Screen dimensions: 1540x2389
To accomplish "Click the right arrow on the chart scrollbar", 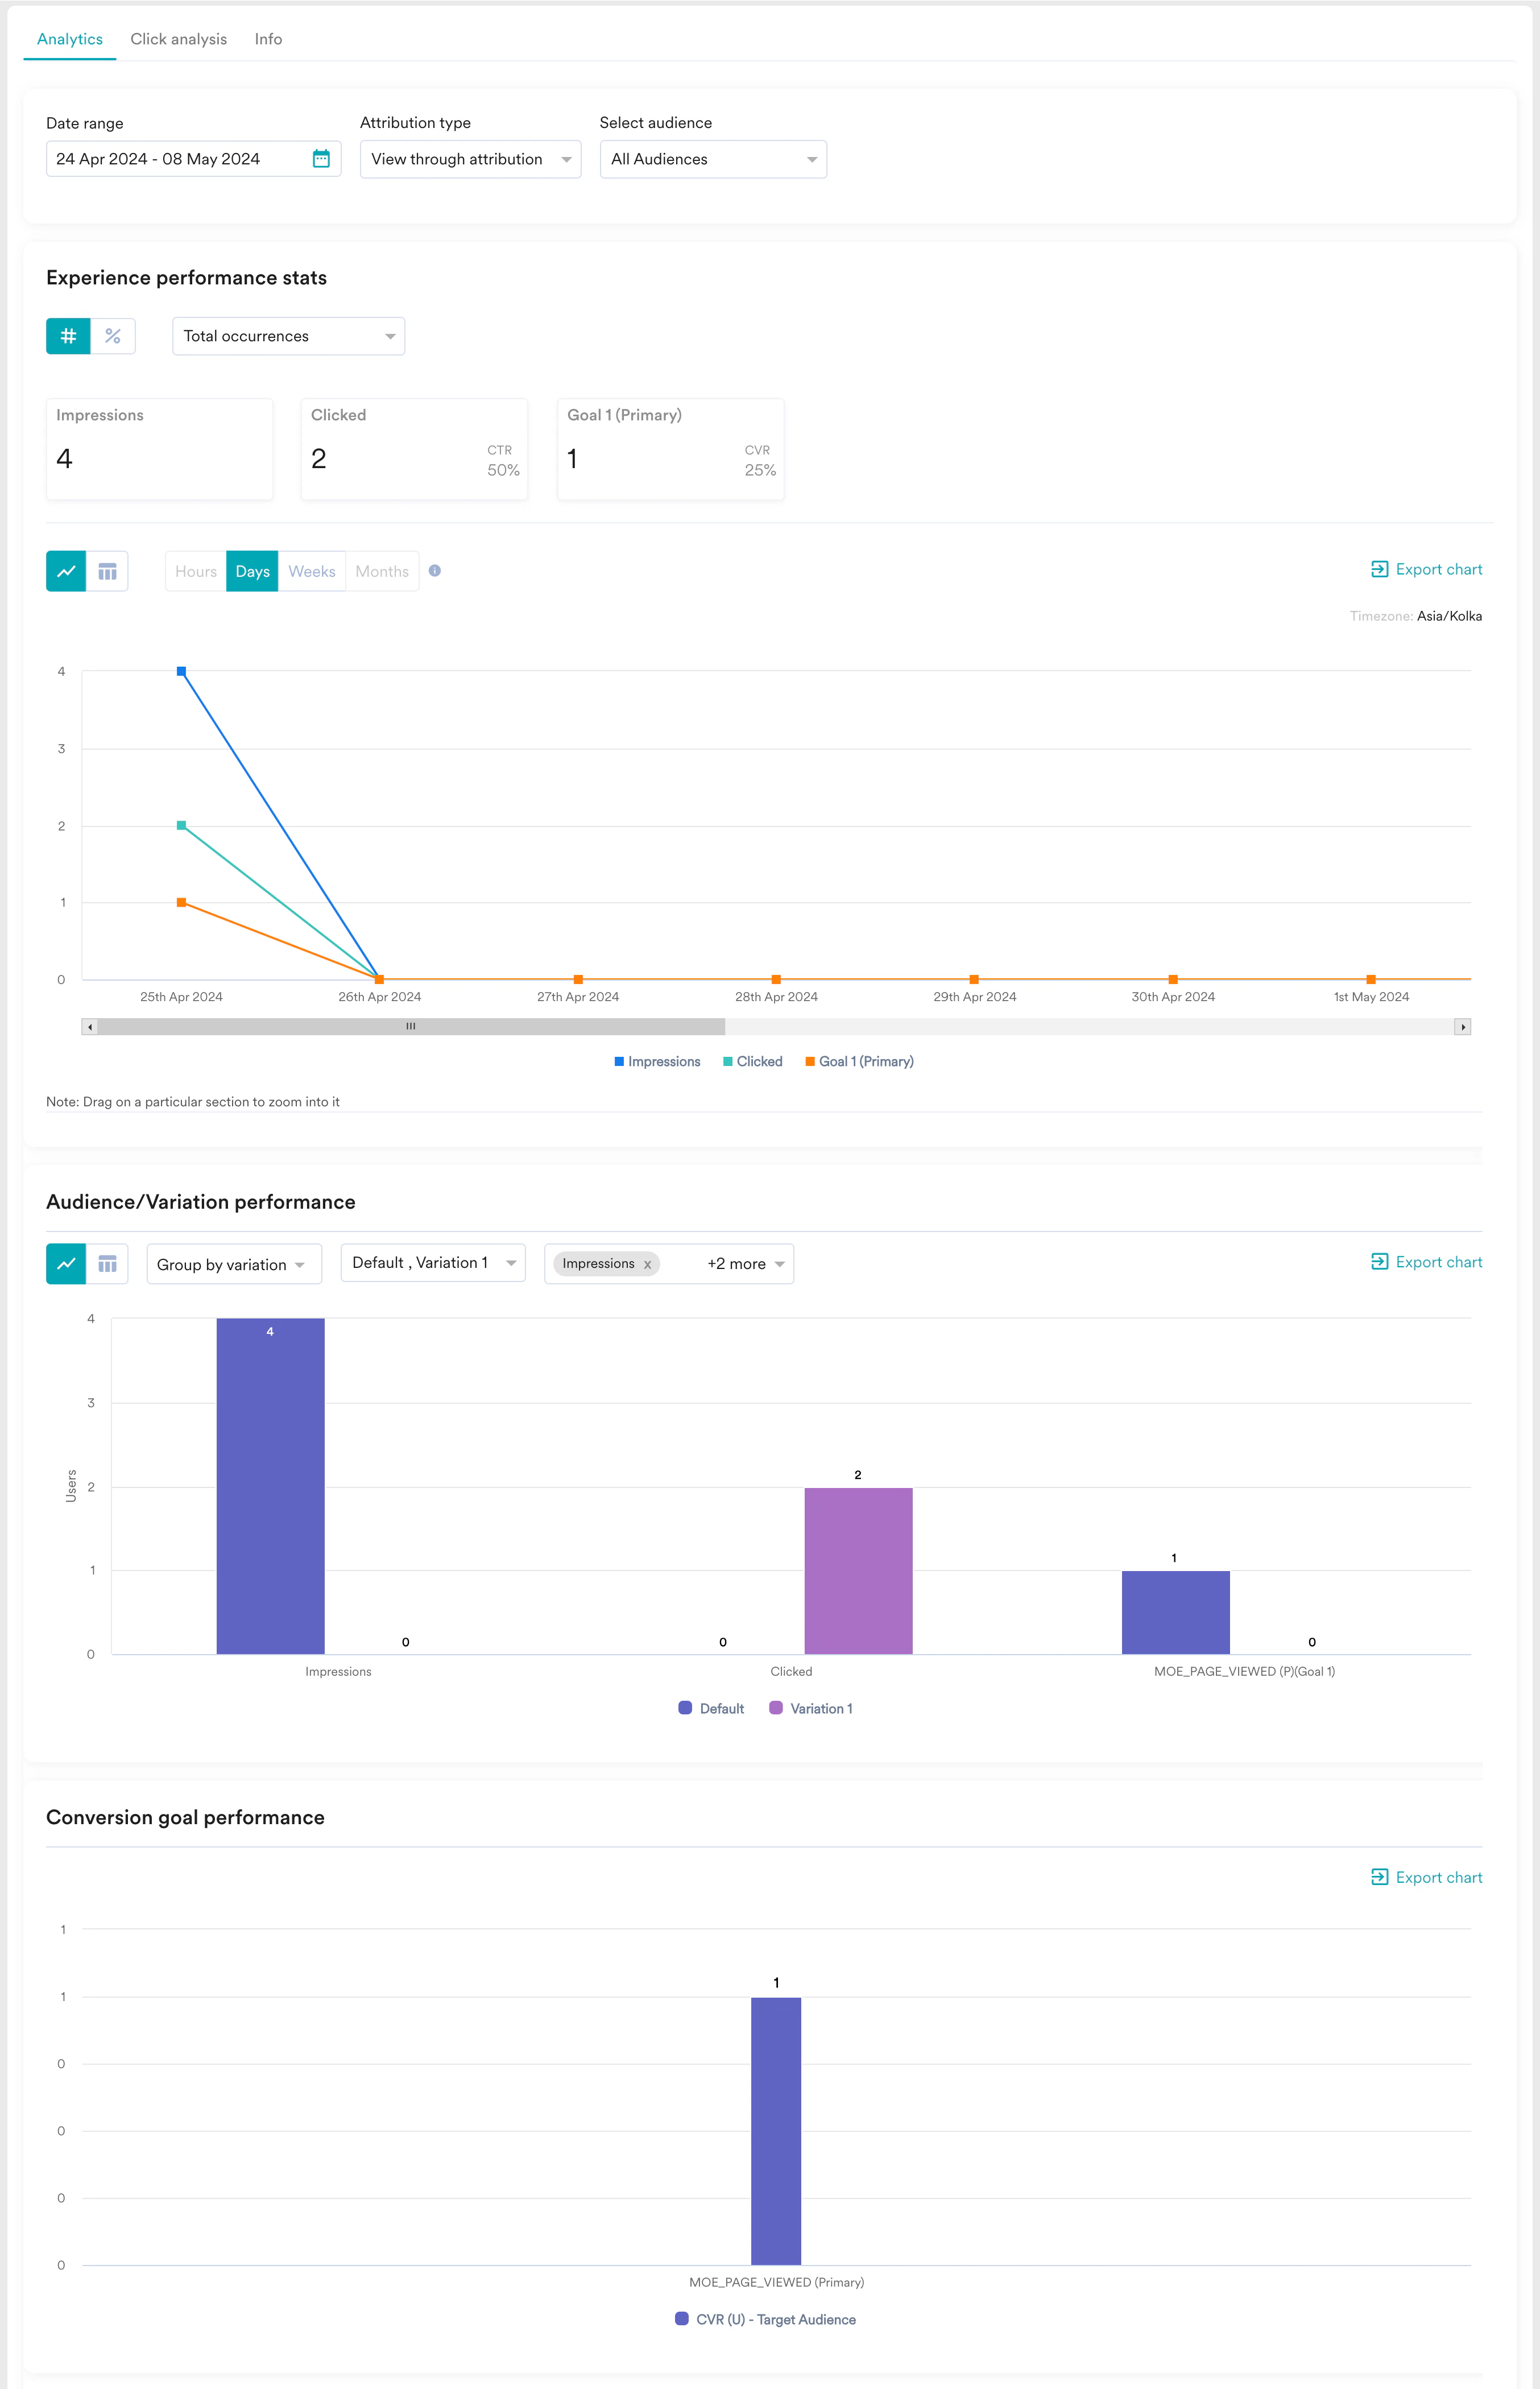I will pyautogui.click(x=1462, y=1026).
